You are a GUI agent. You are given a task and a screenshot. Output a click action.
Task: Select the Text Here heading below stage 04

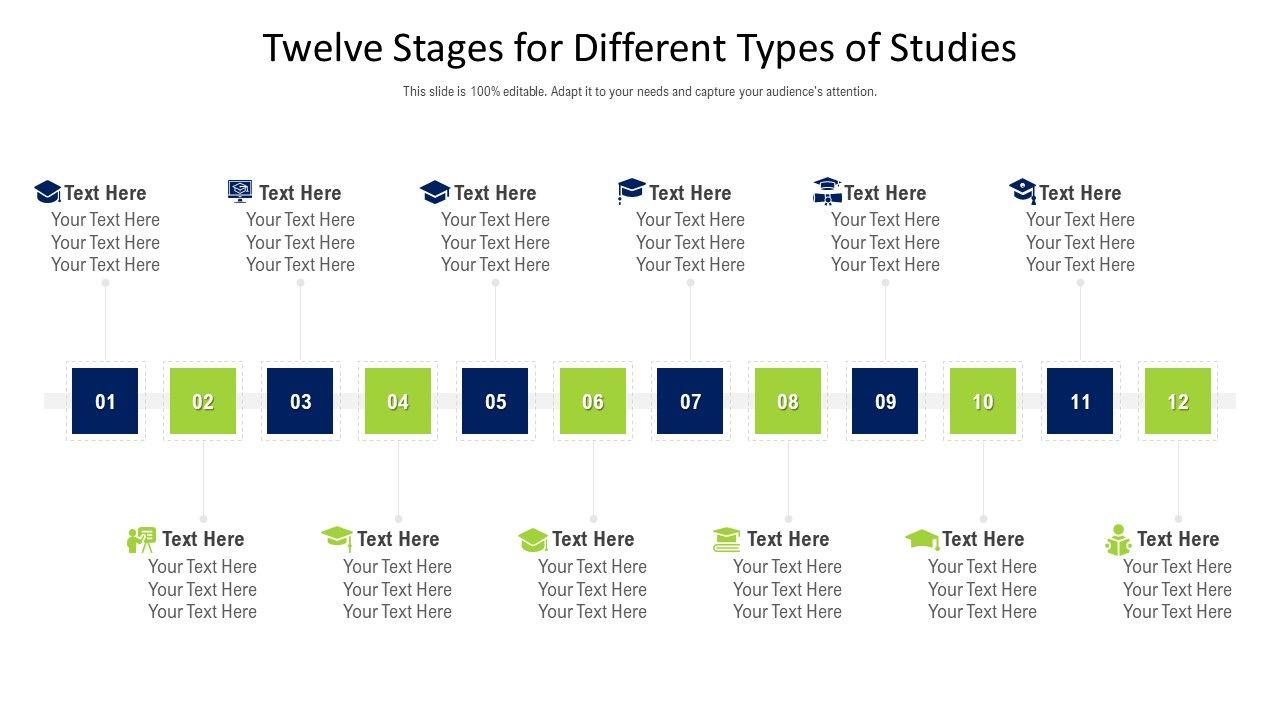[x=398, y=539]
